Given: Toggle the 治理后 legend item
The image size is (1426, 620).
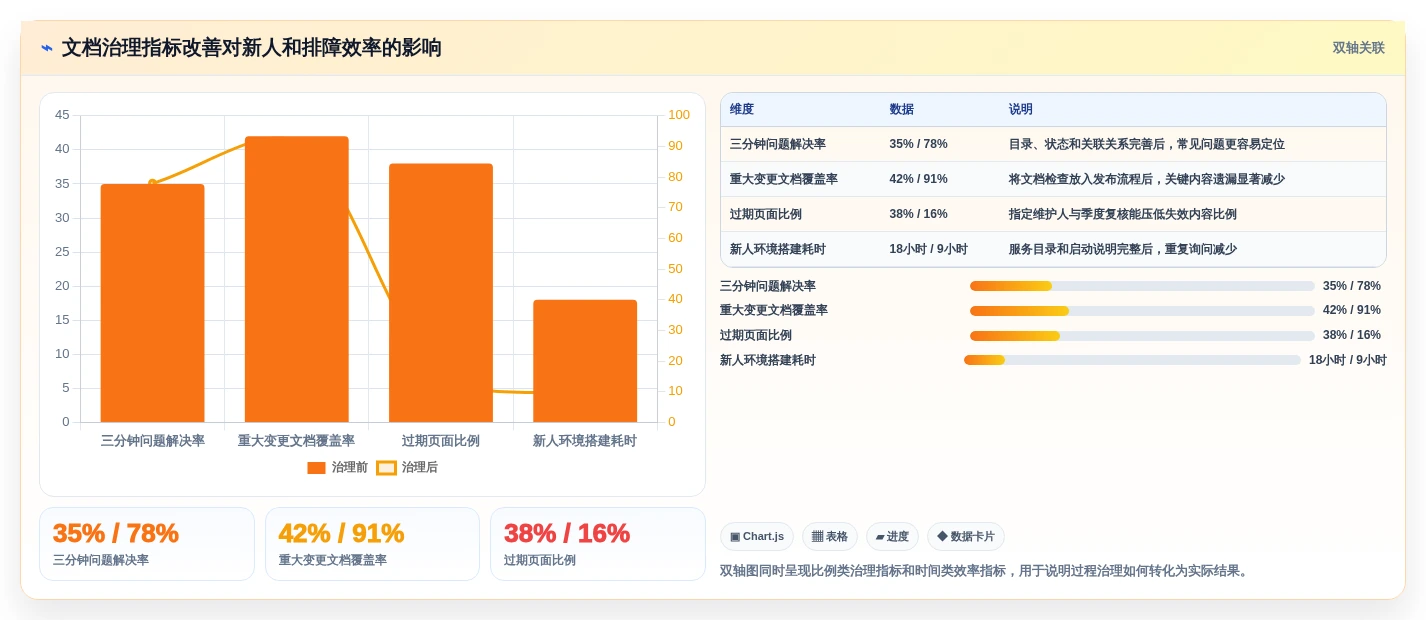Looking at the screenshot, I should 407,467.
